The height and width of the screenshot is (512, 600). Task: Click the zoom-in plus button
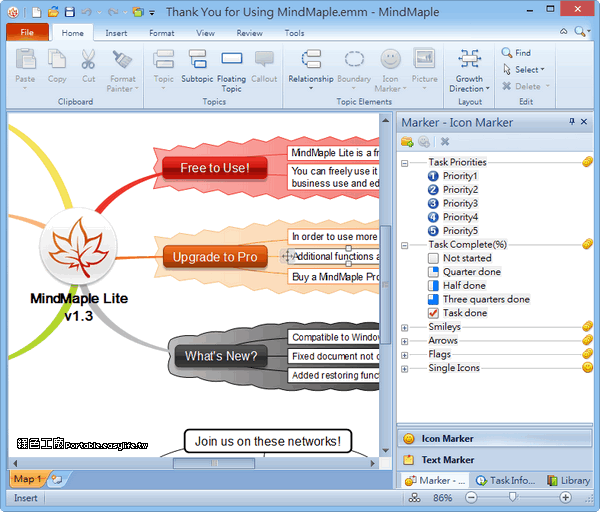coord(565,497)
